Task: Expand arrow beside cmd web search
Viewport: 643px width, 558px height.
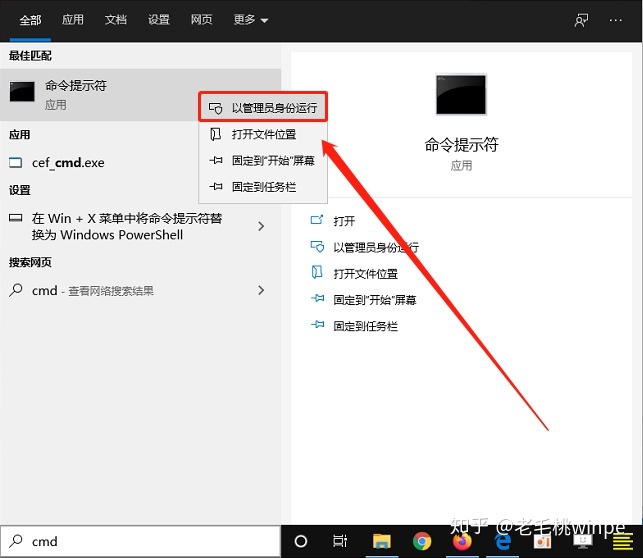Action: pos(261,290)
